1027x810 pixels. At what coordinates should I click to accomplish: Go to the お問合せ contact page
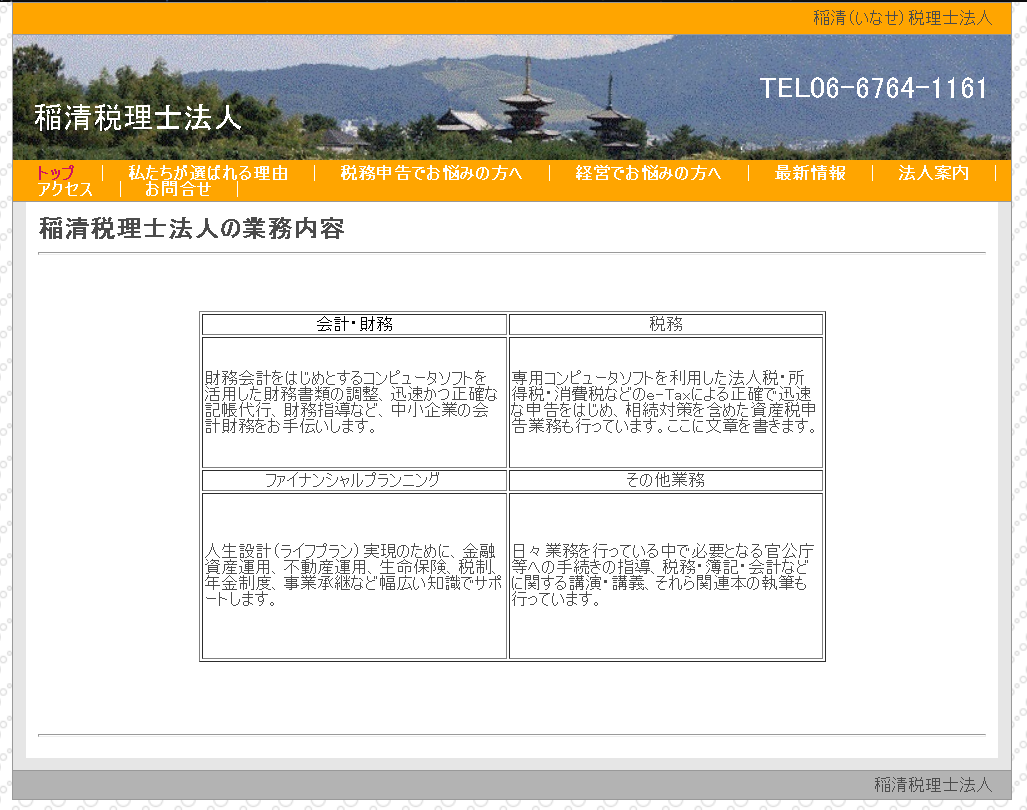click(x=178, y=189)
